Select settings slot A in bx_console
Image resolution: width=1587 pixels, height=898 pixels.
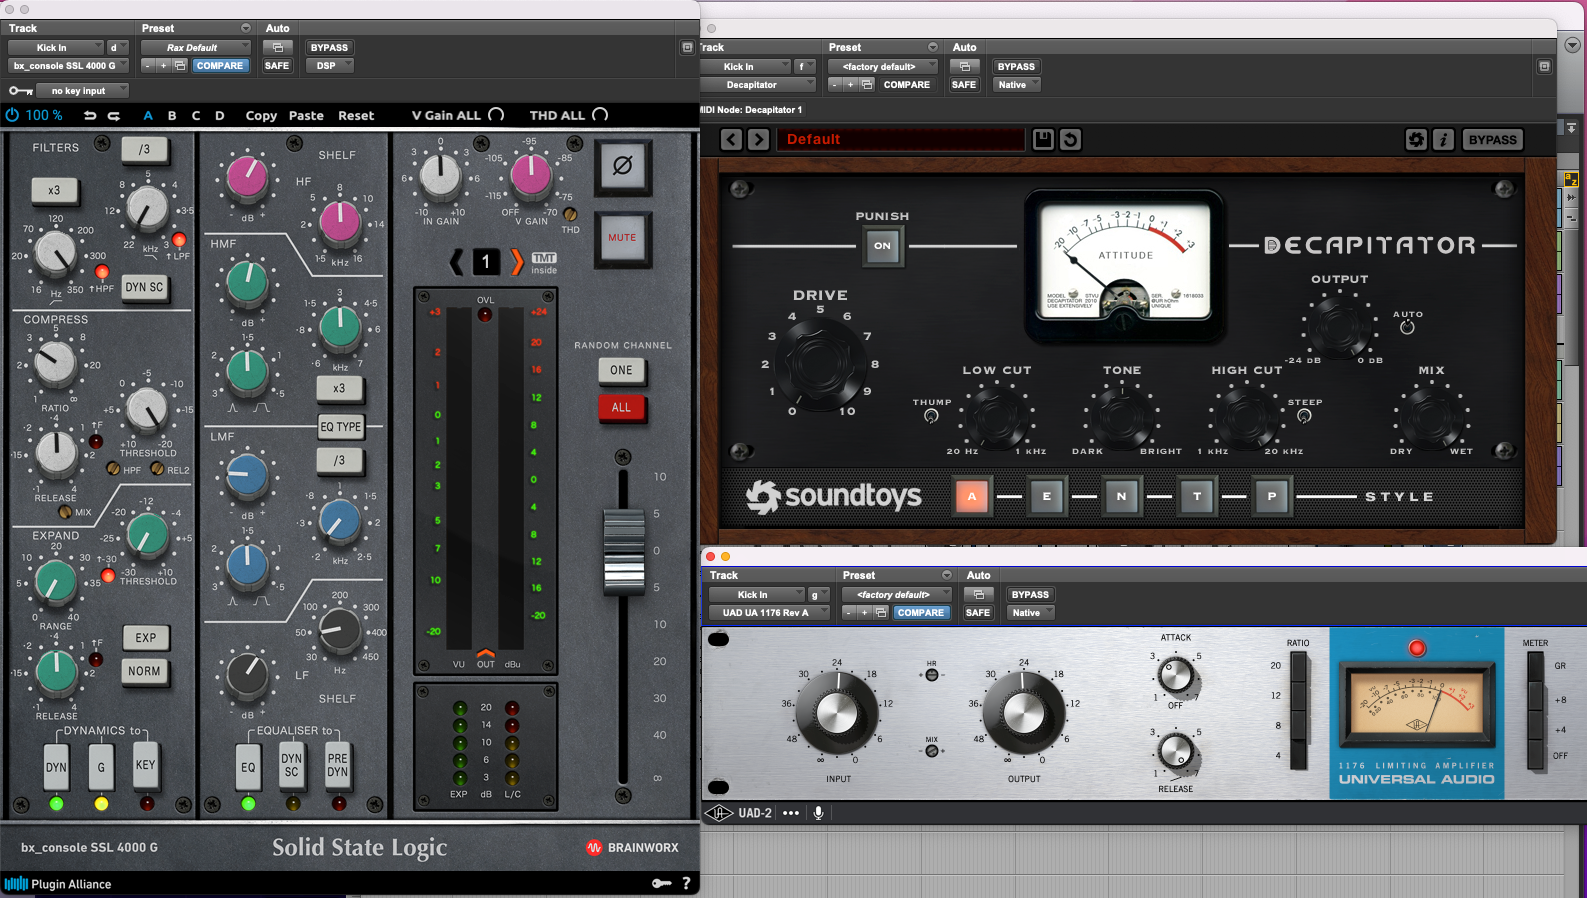tap(148, 115)
